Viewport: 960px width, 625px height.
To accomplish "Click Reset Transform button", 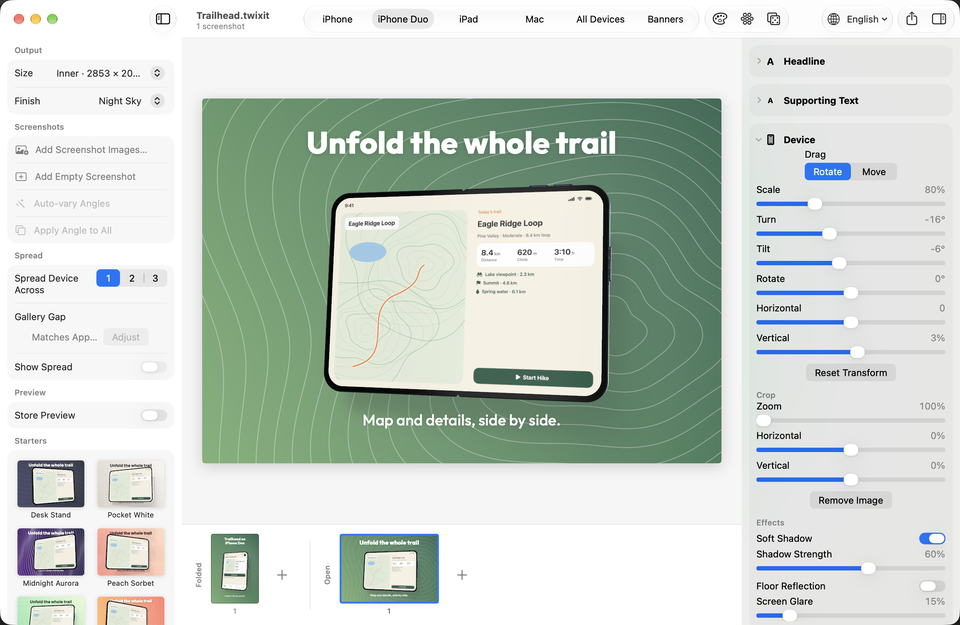I will 850,373.
